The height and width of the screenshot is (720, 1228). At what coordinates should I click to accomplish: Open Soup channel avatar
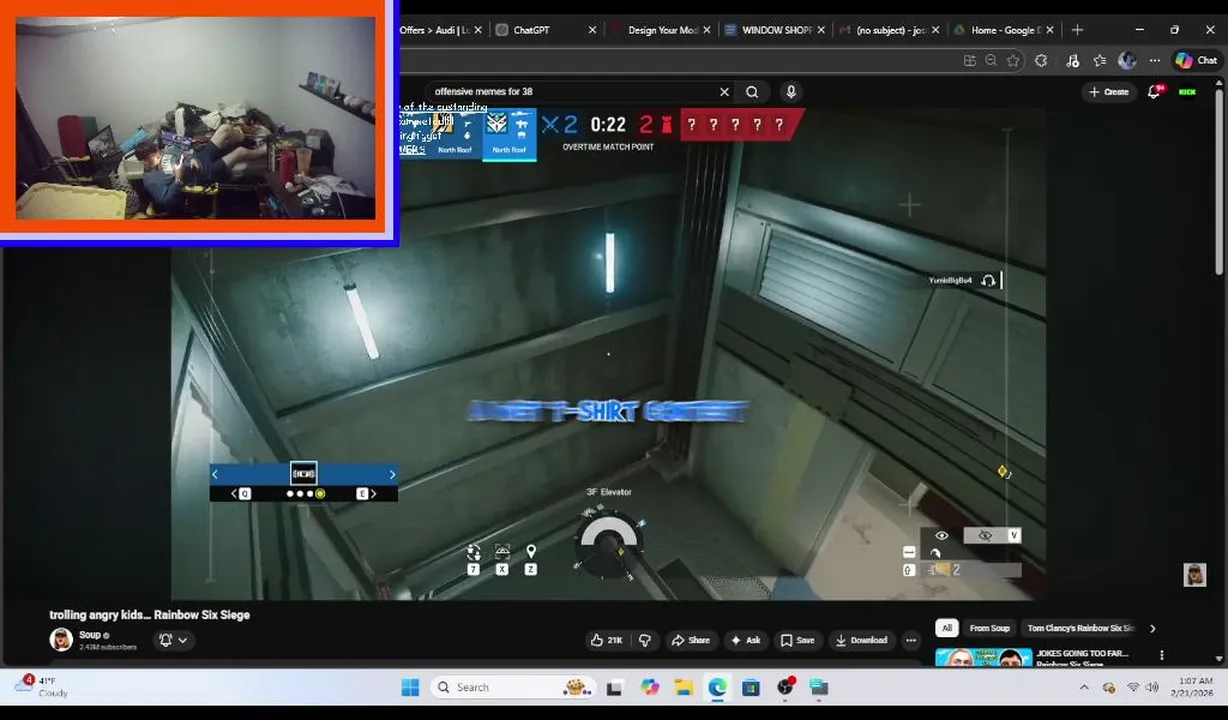61,639
